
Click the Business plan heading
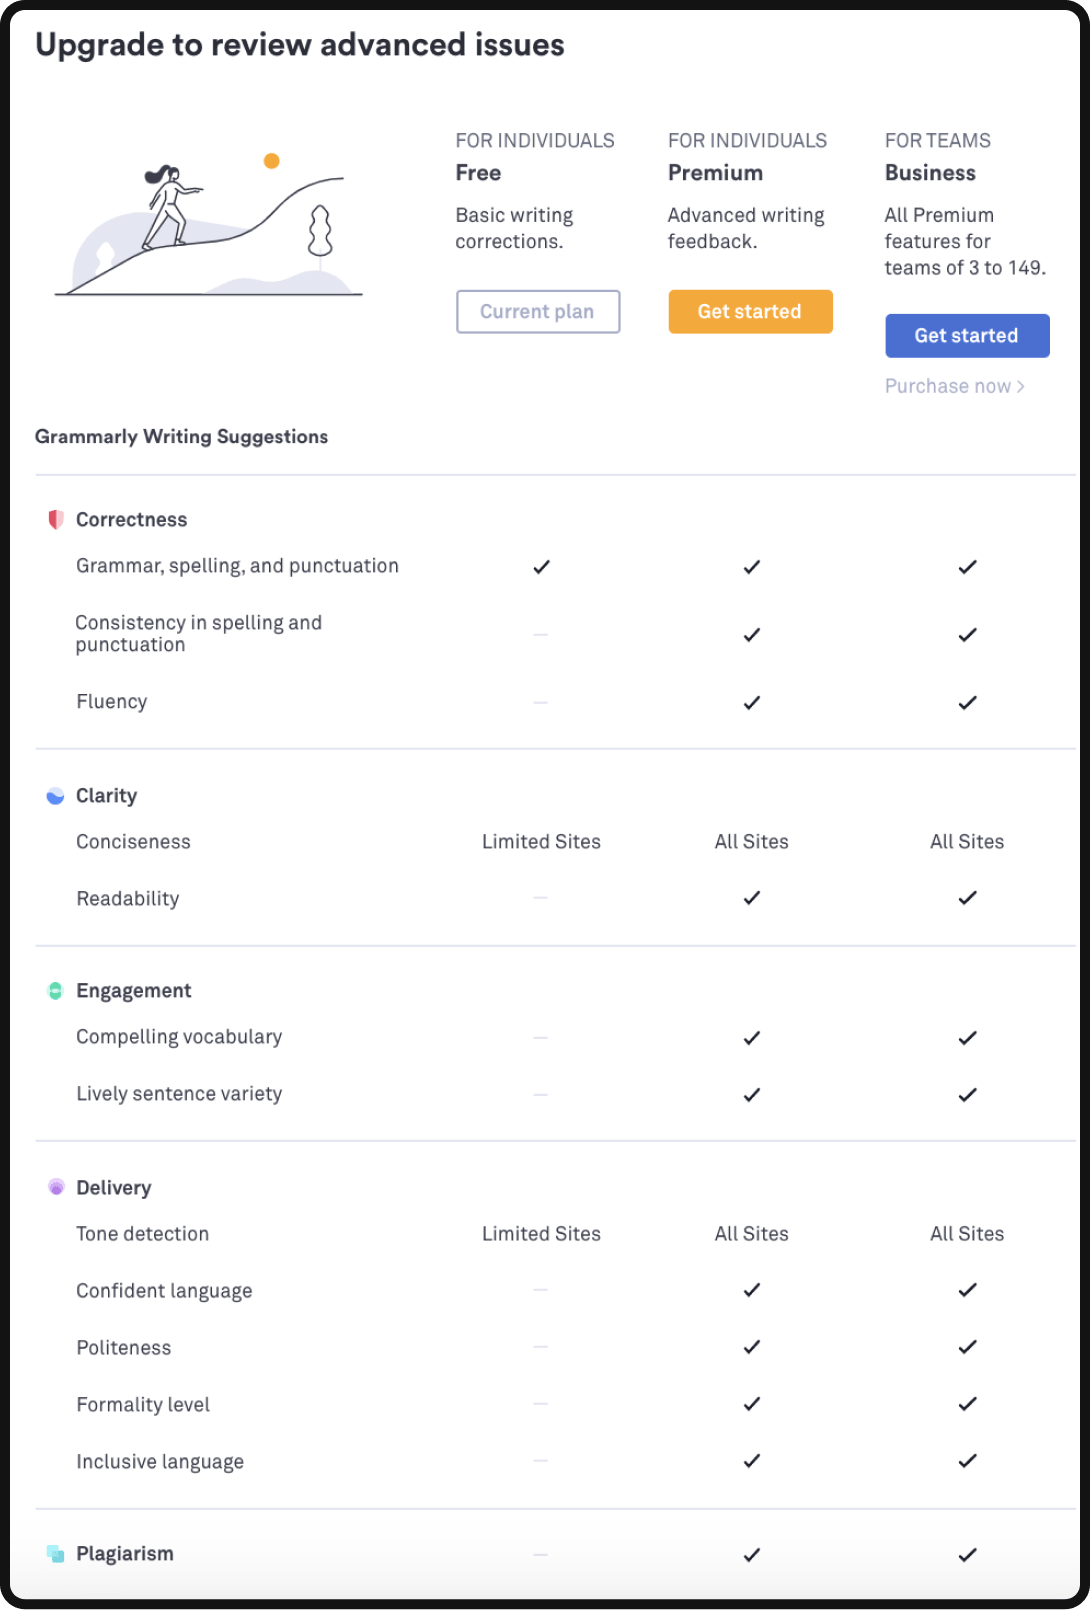click(930, 173)
